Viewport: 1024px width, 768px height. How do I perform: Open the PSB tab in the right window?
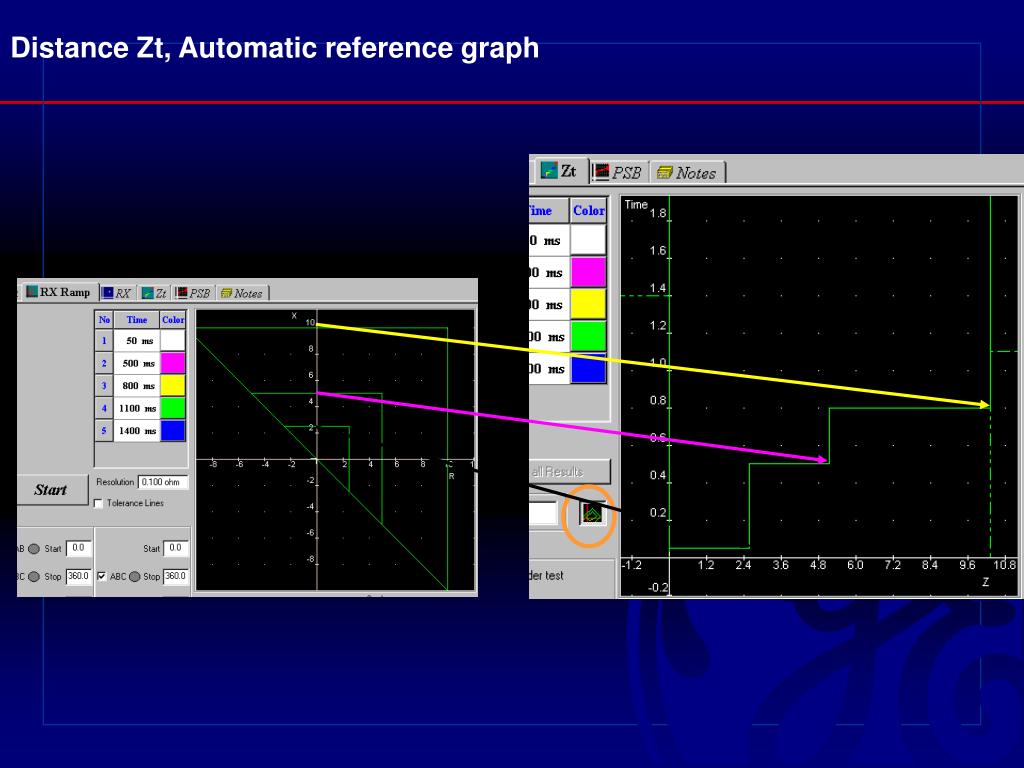click(619, 172)
